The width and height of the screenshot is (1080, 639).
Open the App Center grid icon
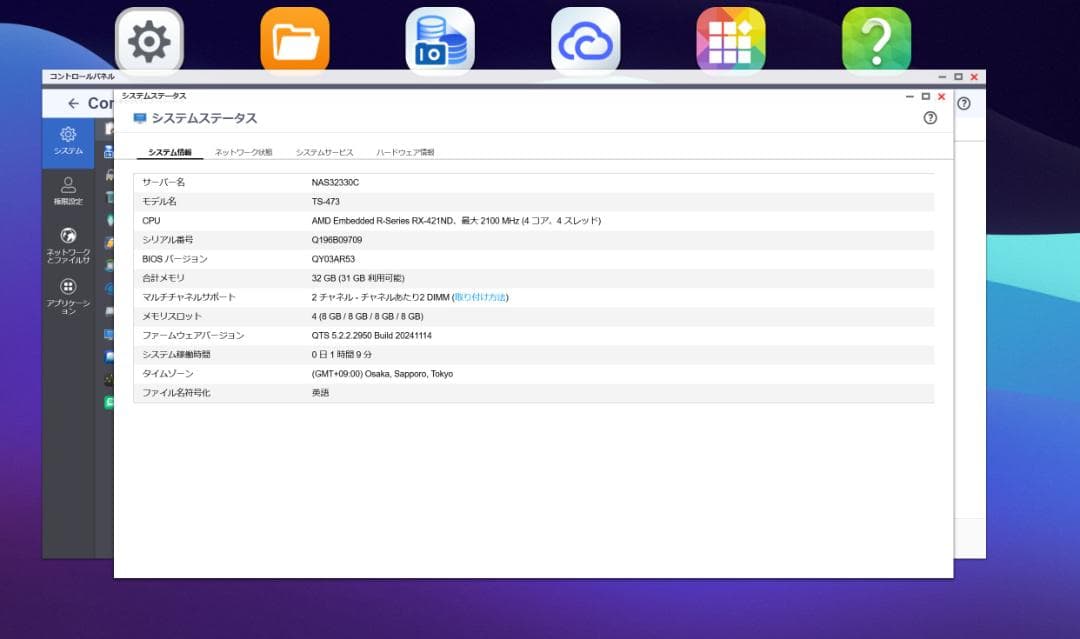[730, 40]
